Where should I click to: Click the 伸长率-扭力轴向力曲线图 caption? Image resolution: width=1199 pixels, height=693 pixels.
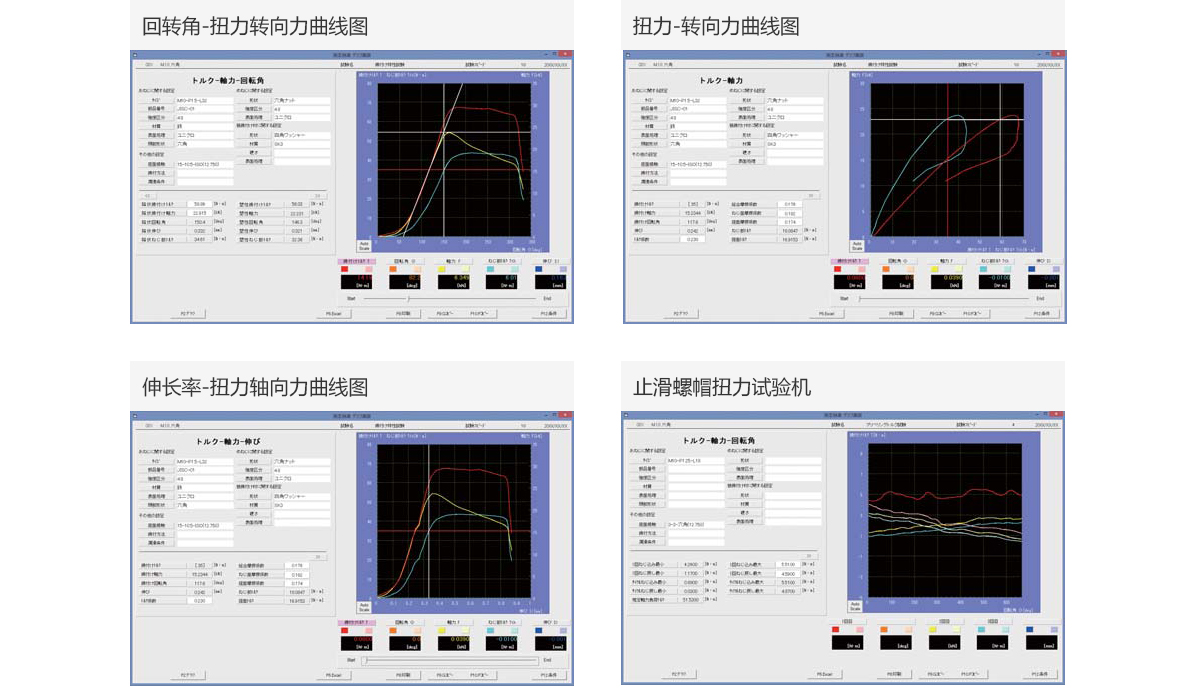pyautogui.click(x=255, y=387)
